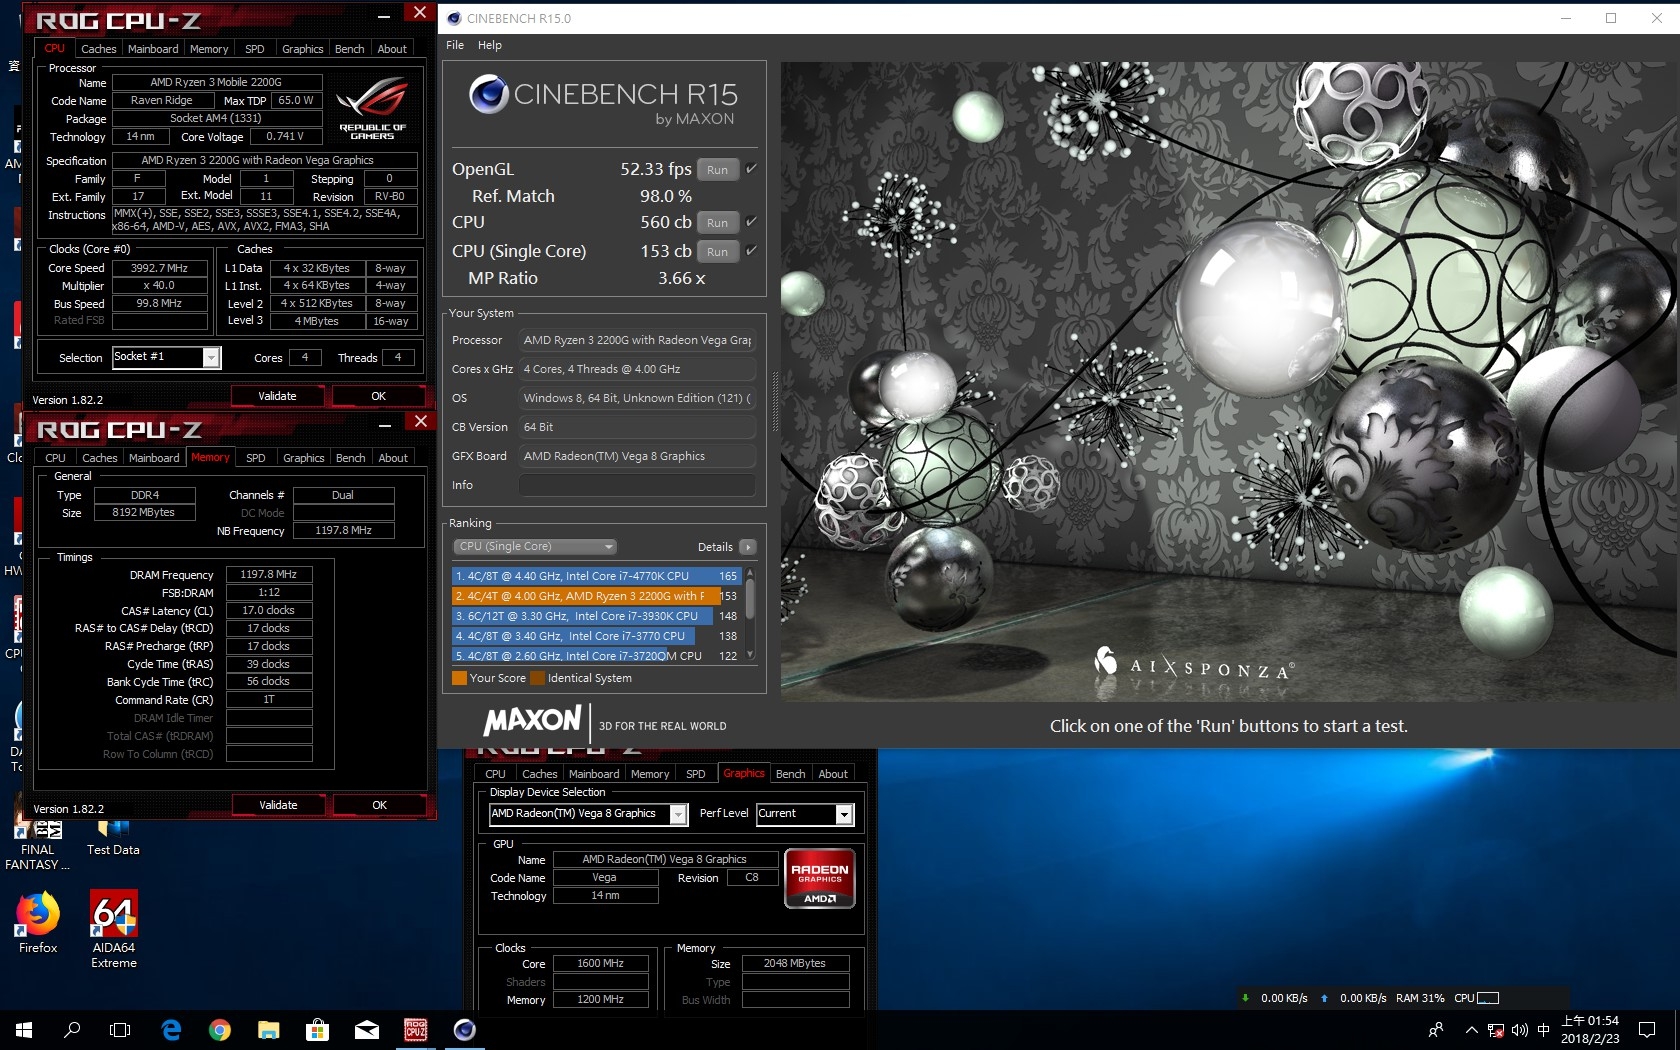Click the Cinebench panel splitter handle
1680x1050 pixels.
(774, 402)
